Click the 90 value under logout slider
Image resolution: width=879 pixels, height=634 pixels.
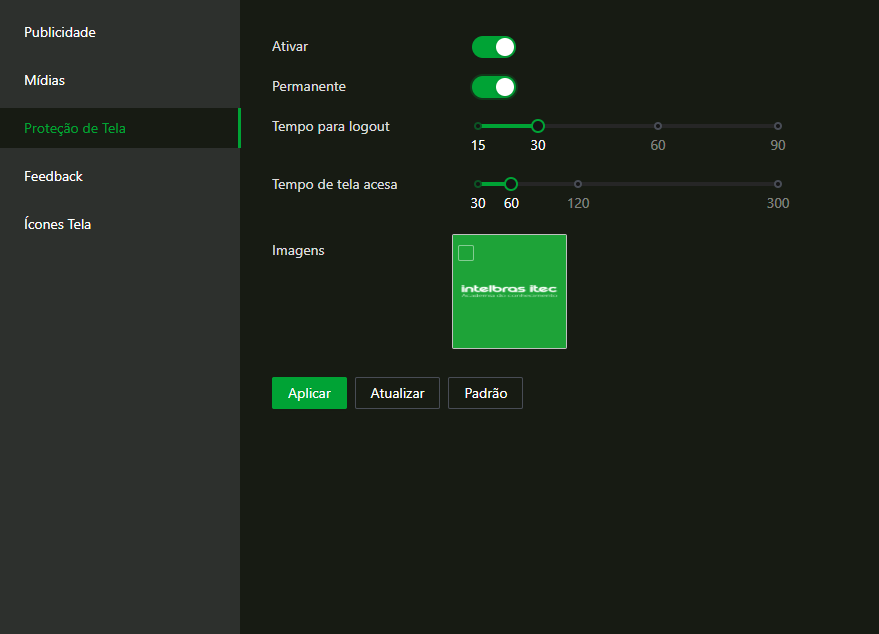pos(778,145)
